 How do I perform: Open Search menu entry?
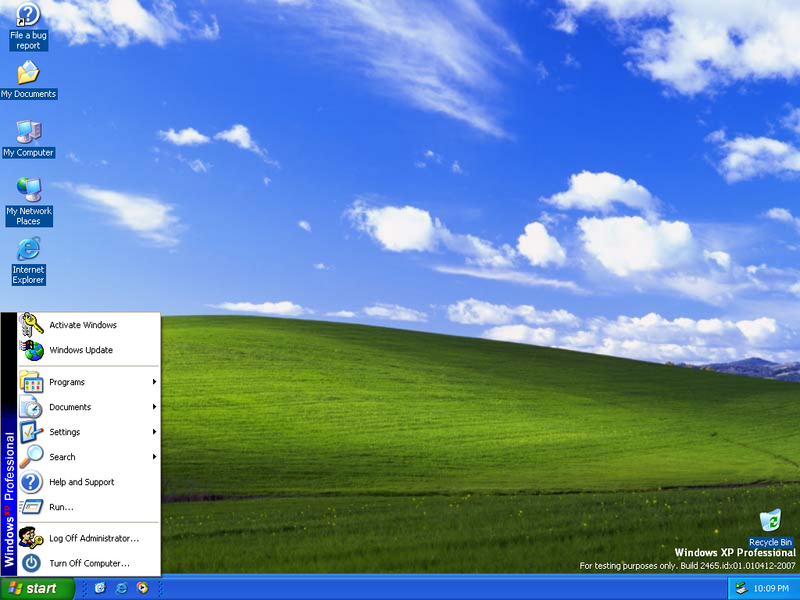click(x=89, y=457)
